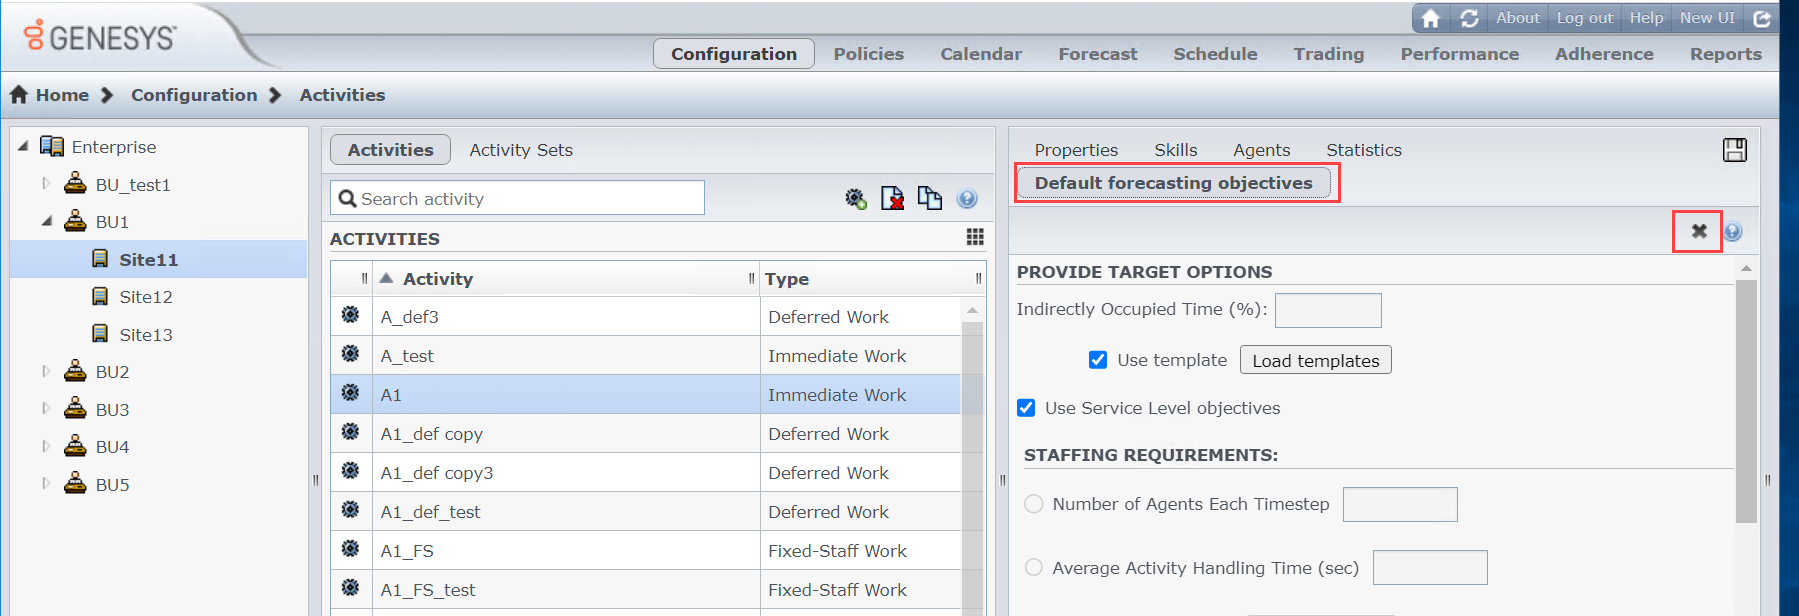Open the activities grid column icon
The height and width of the screenshot is (616, 1799).
975,237
